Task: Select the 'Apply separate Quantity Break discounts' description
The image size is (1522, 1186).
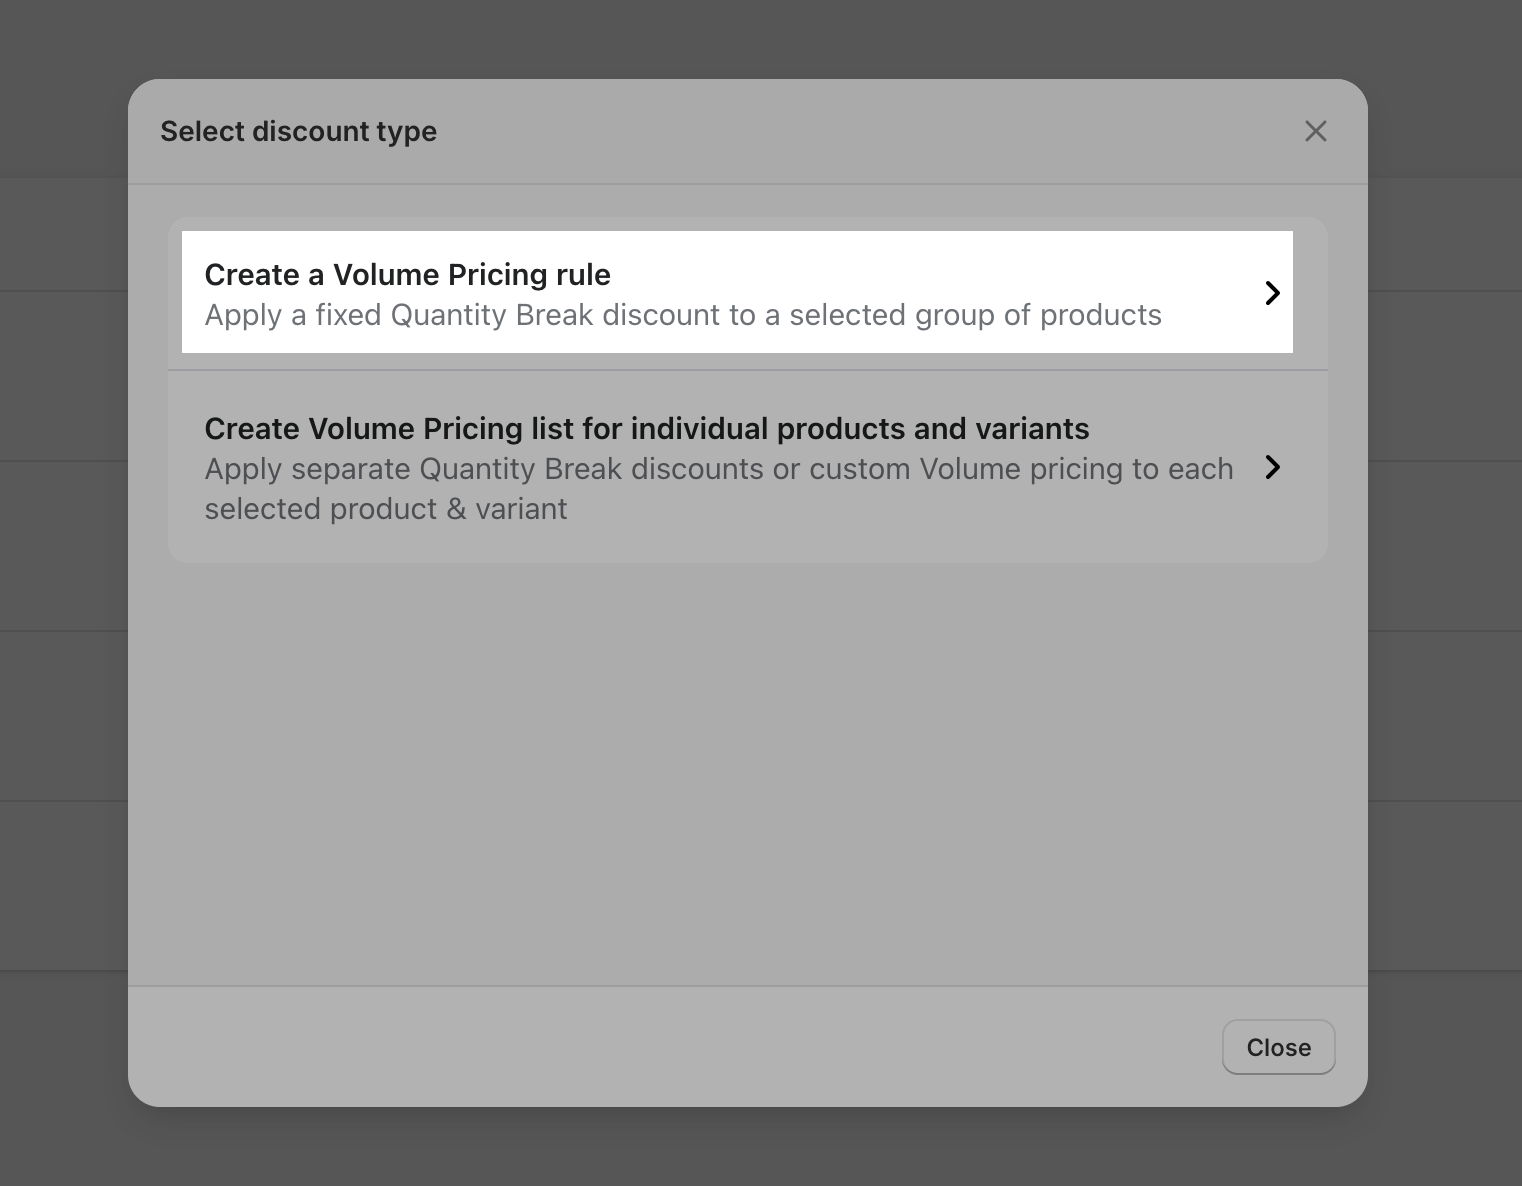Action: pyautogui.click(x=719, y=488)
